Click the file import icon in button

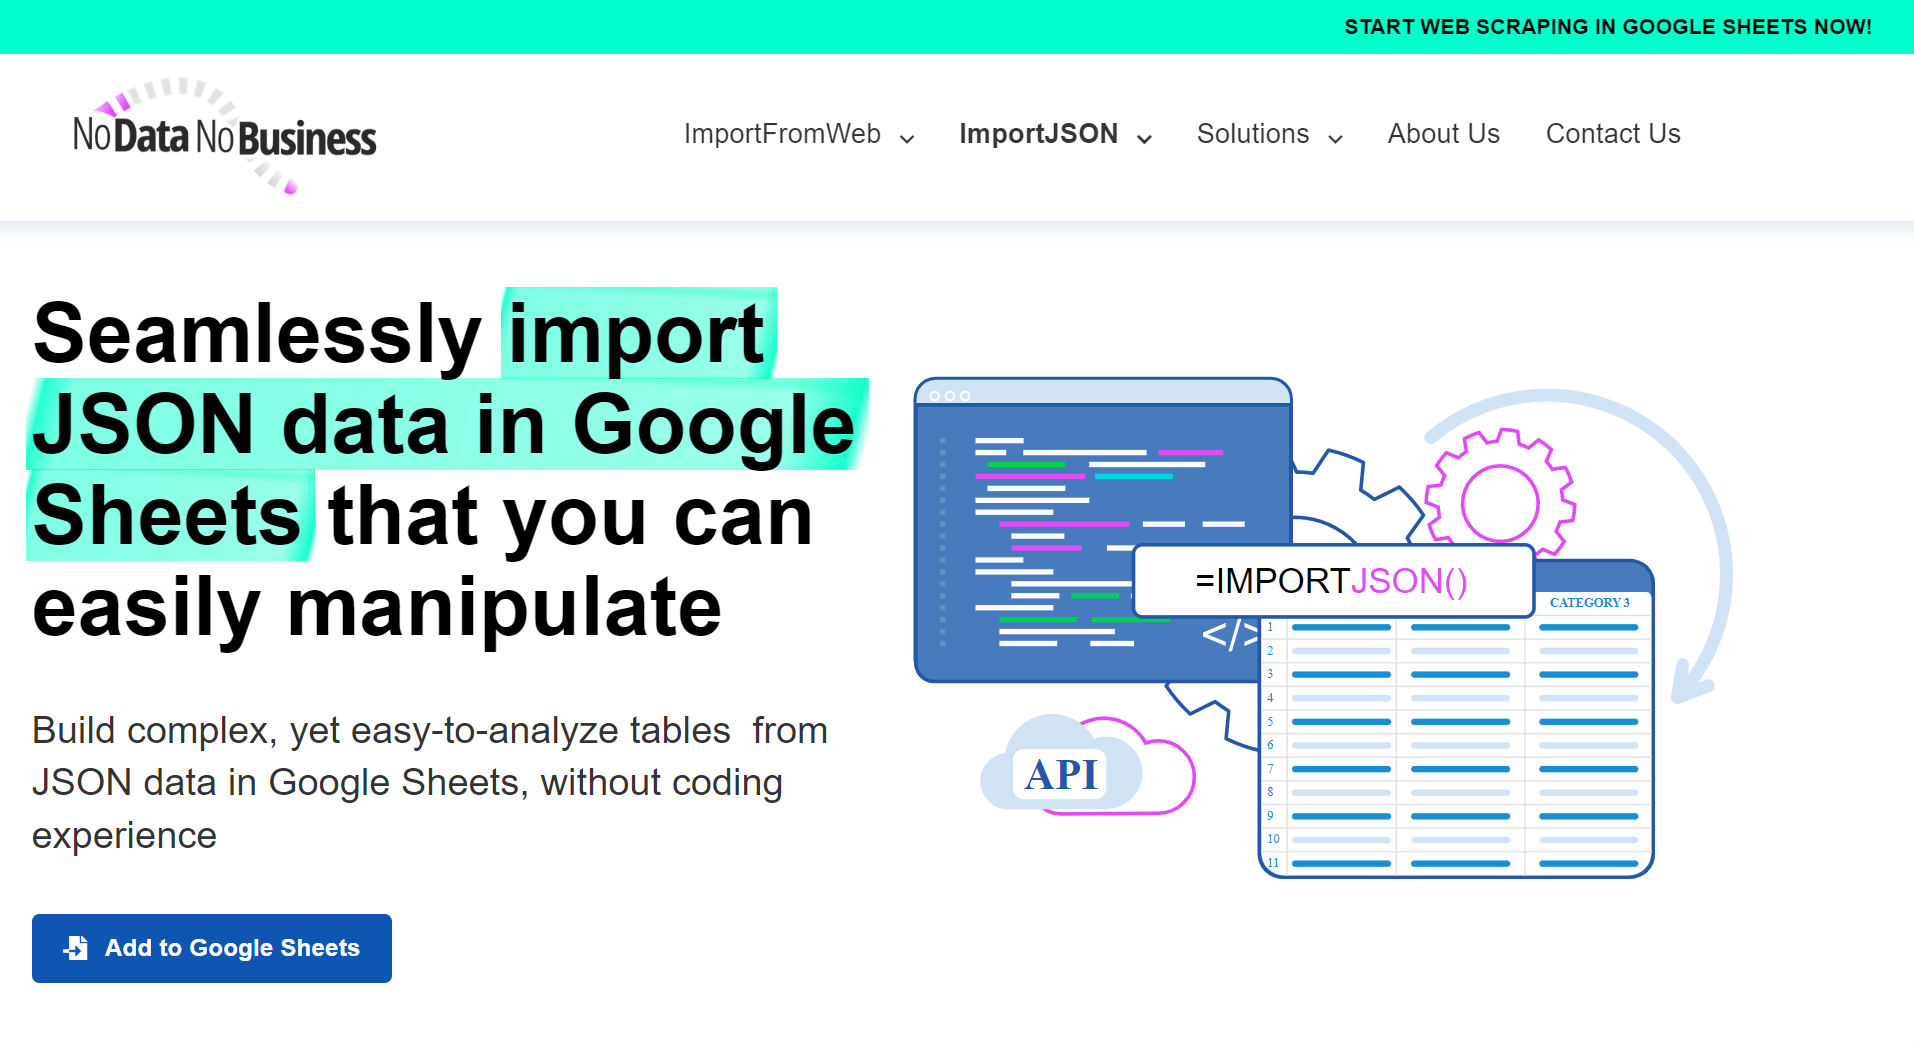coord(76,948)
